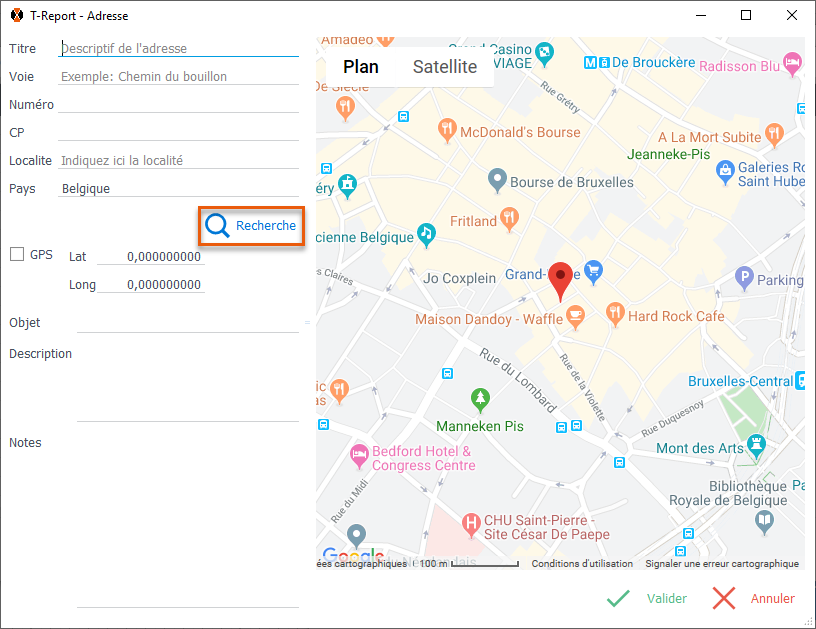
Task: Click the Lat coordinate field
Action: [x=150, y=257]
